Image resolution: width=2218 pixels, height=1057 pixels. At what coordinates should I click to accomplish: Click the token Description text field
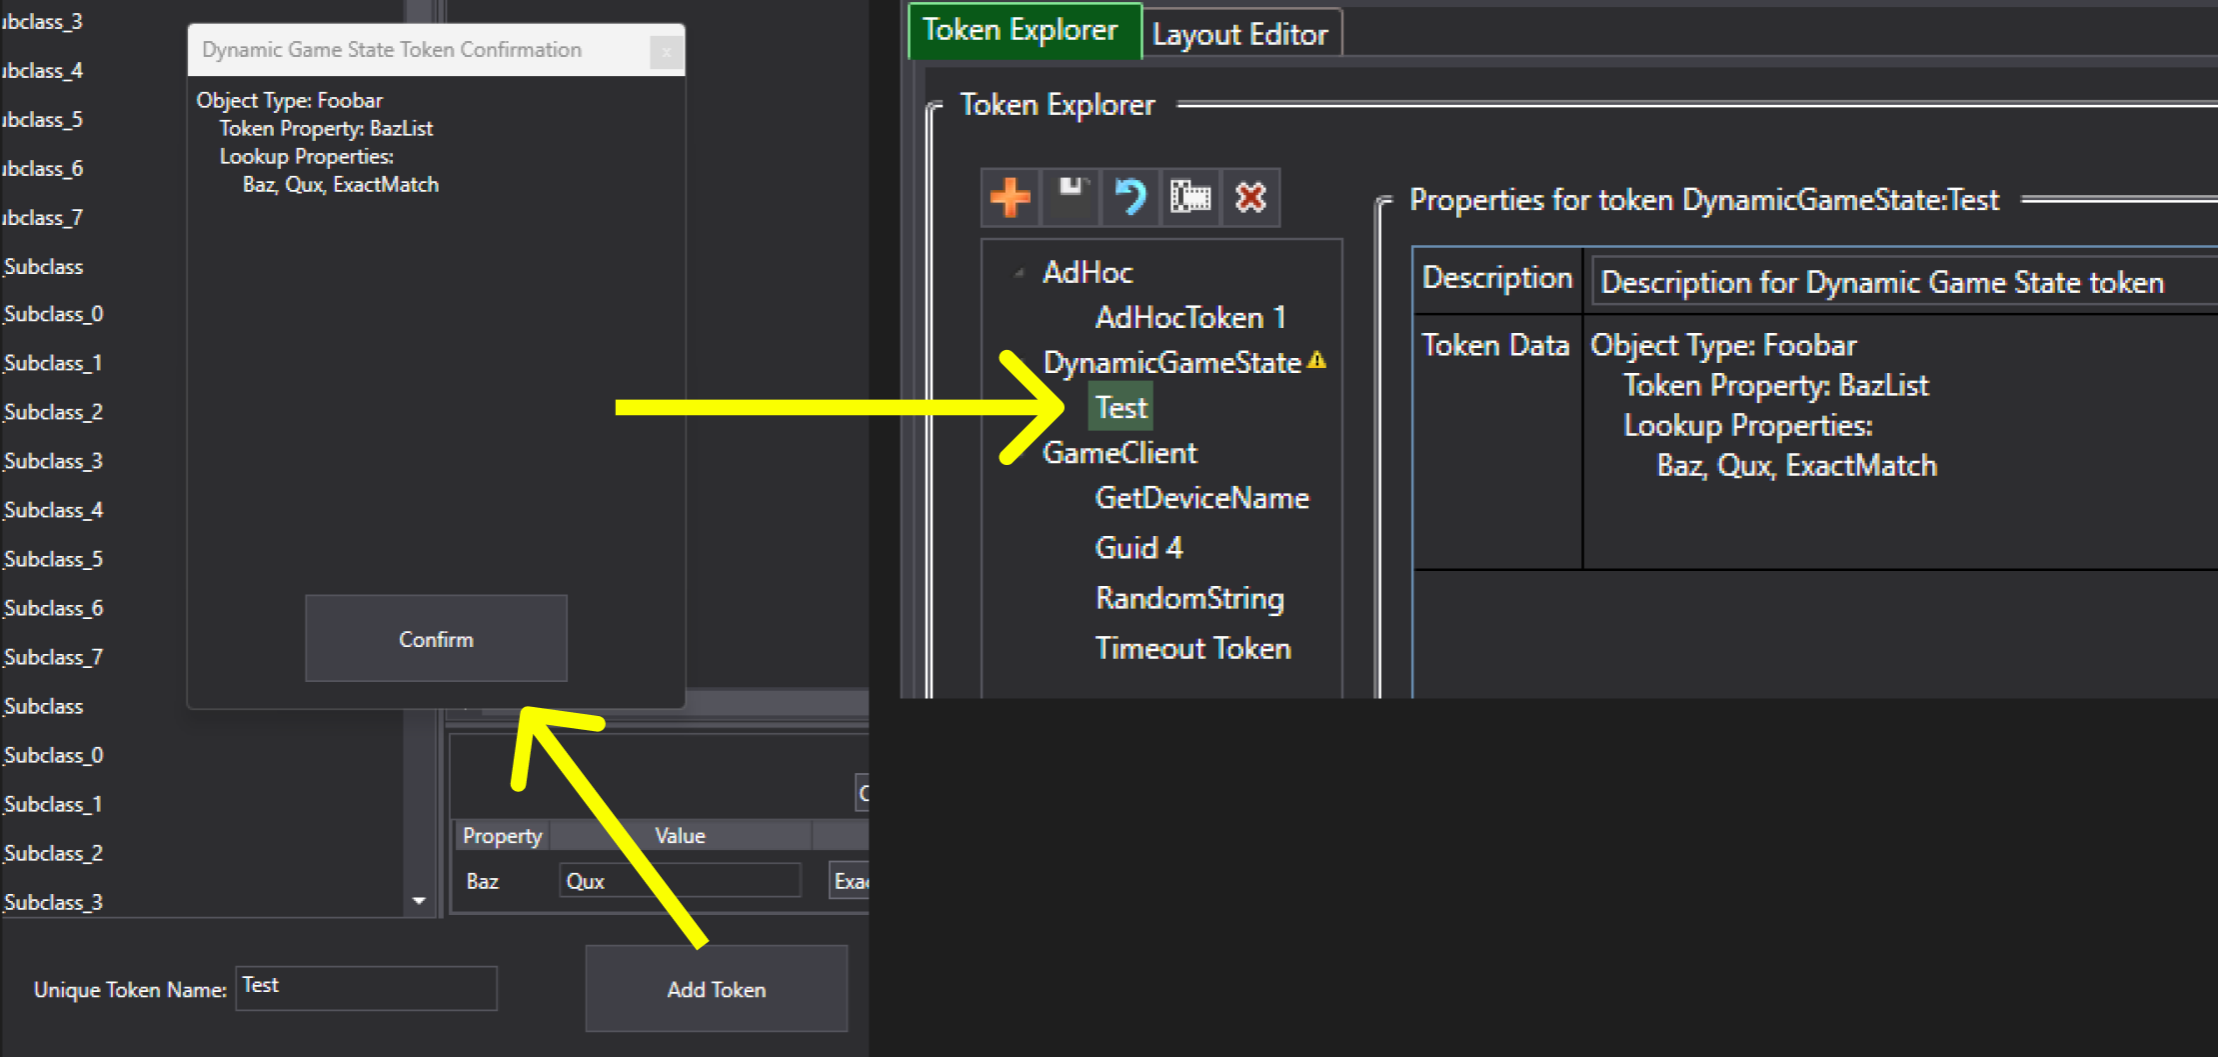point(1900,283)
